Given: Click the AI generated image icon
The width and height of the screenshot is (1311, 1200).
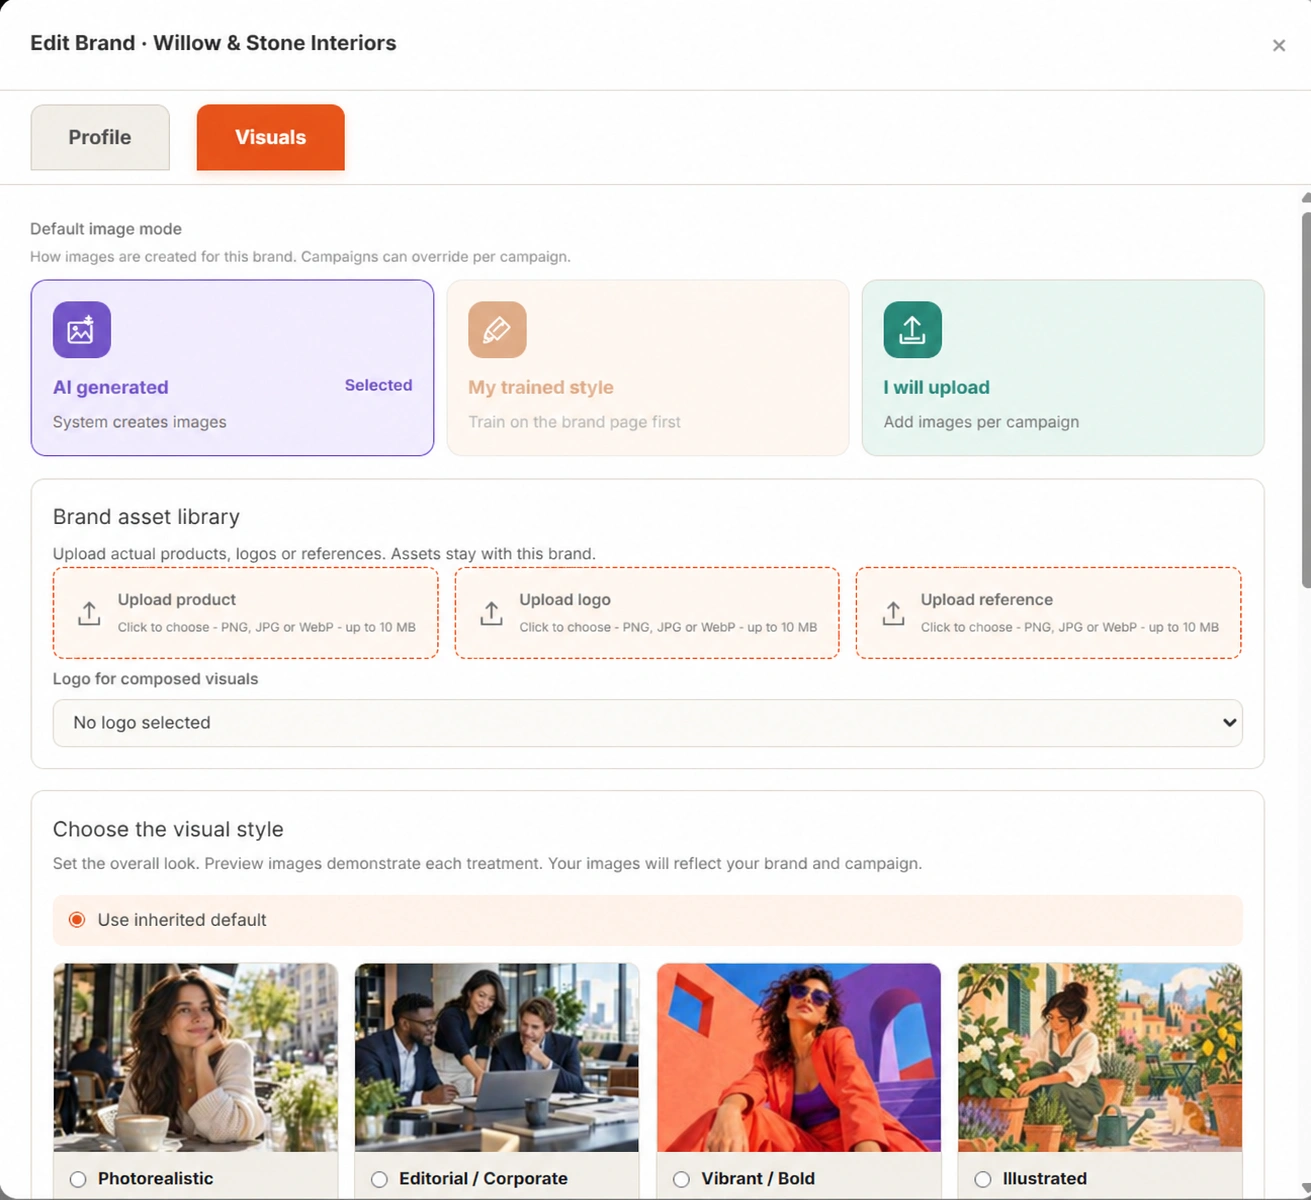Looking at the screenshot, I should tap(82, 330).
